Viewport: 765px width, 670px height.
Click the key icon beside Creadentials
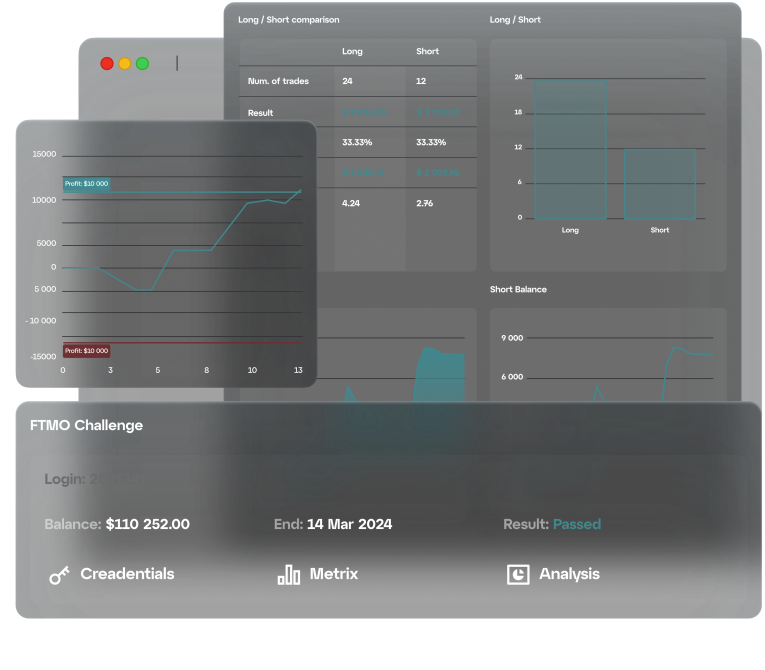click(x=59, y=575)
